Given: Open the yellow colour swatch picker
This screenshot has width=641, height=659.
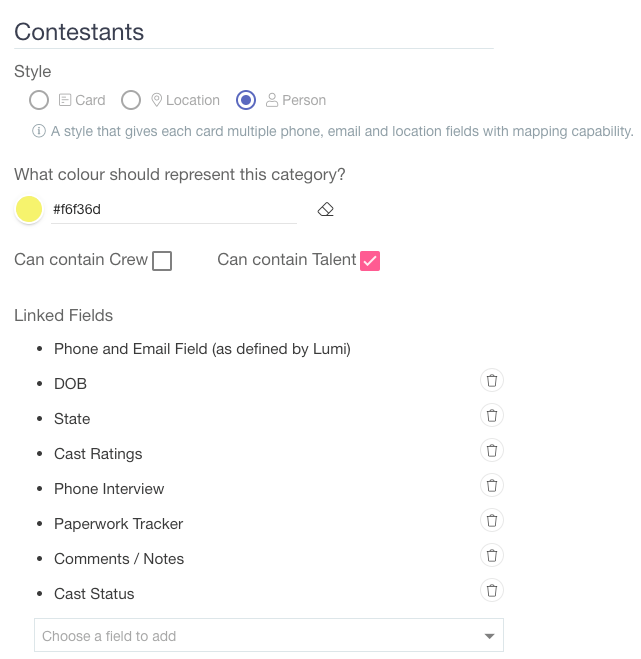Looking at the screenshot, I should [29, 209].
